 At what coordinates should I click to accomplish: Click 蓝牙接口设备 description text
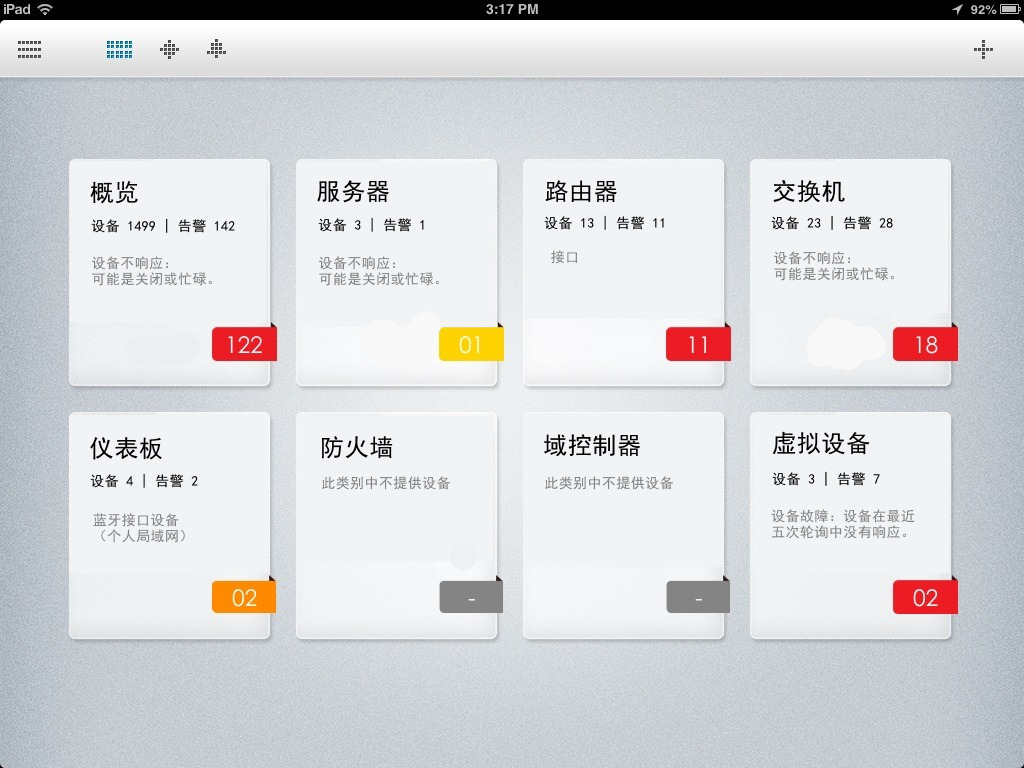pos(140,528)
